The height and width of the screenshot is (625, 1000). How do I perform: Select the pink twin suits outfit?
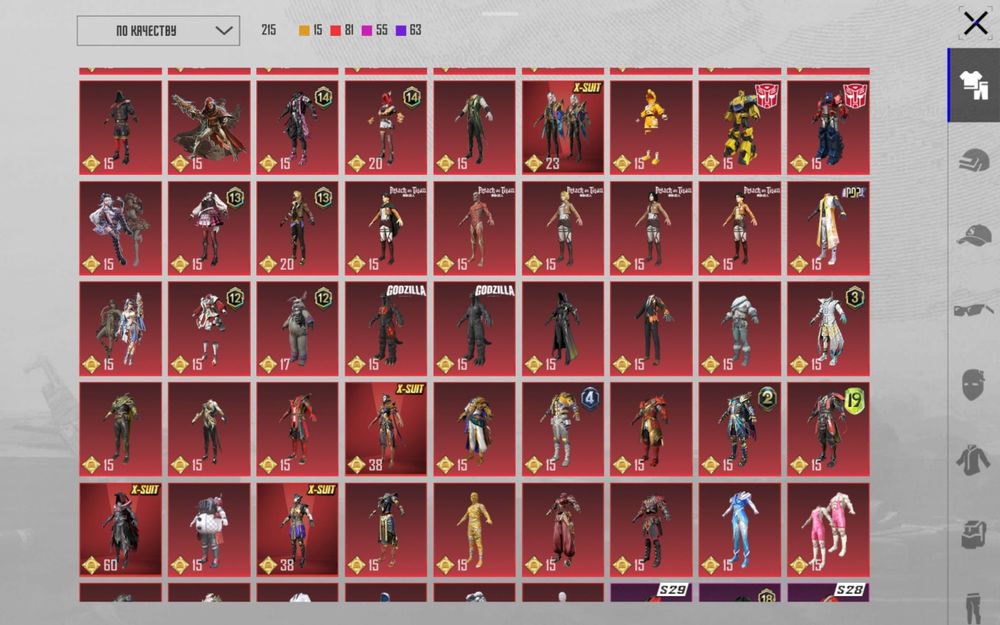pos(828,530)
